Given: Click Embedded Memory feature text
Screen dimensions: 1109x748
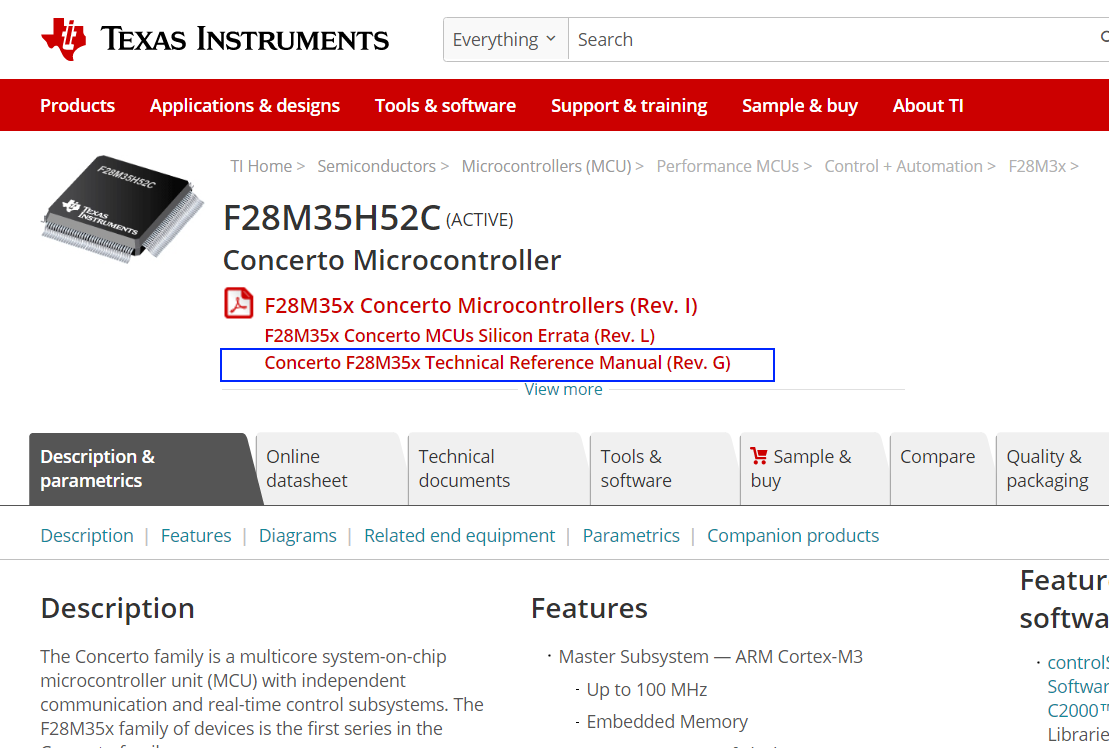Looking at the screenshot, I should click(667, 721).
